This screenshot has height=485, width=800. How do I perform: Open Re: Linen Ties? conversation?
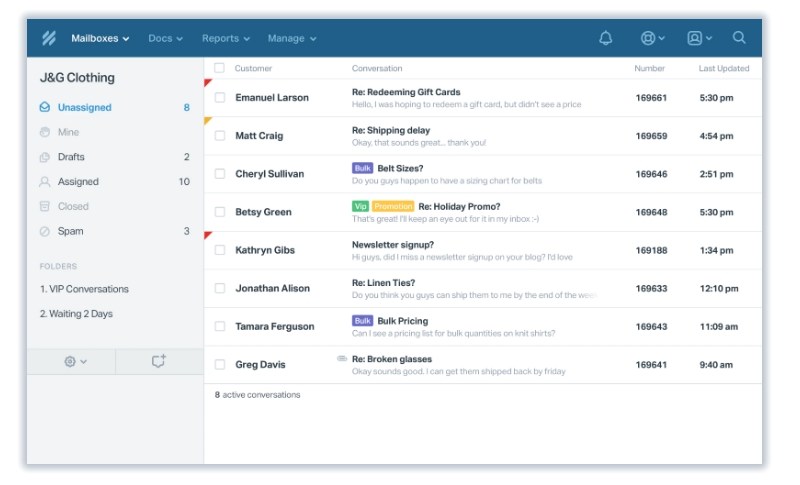(x=383, y=283)
